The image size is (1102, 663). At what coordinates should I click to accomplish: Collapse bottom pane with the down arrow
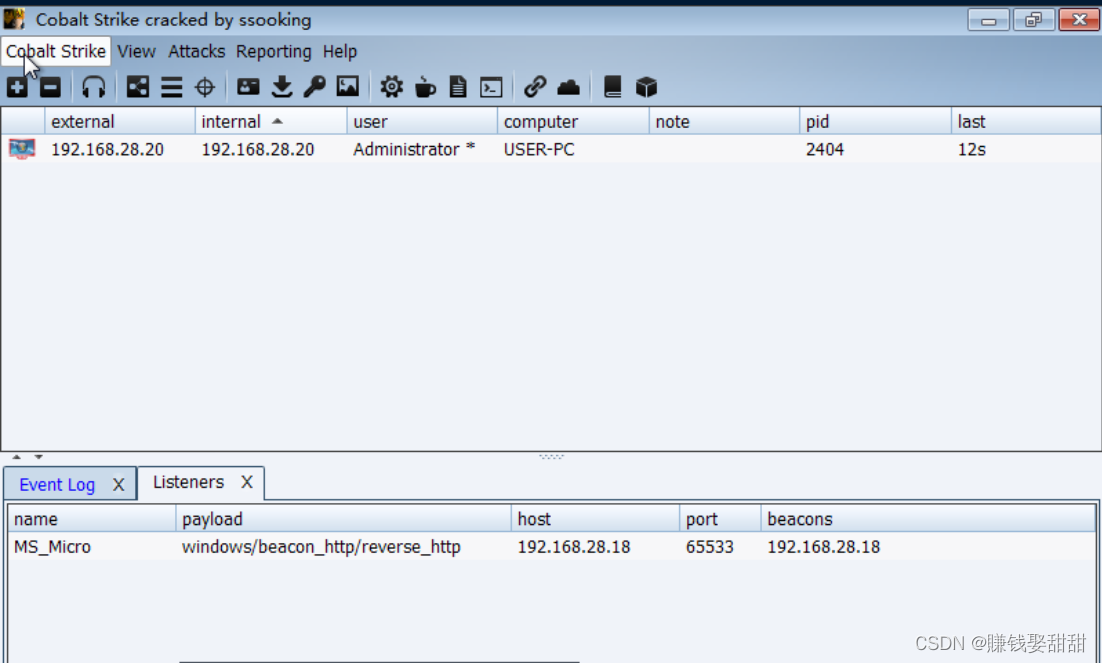pyautogui.click(x=39, y=457)
